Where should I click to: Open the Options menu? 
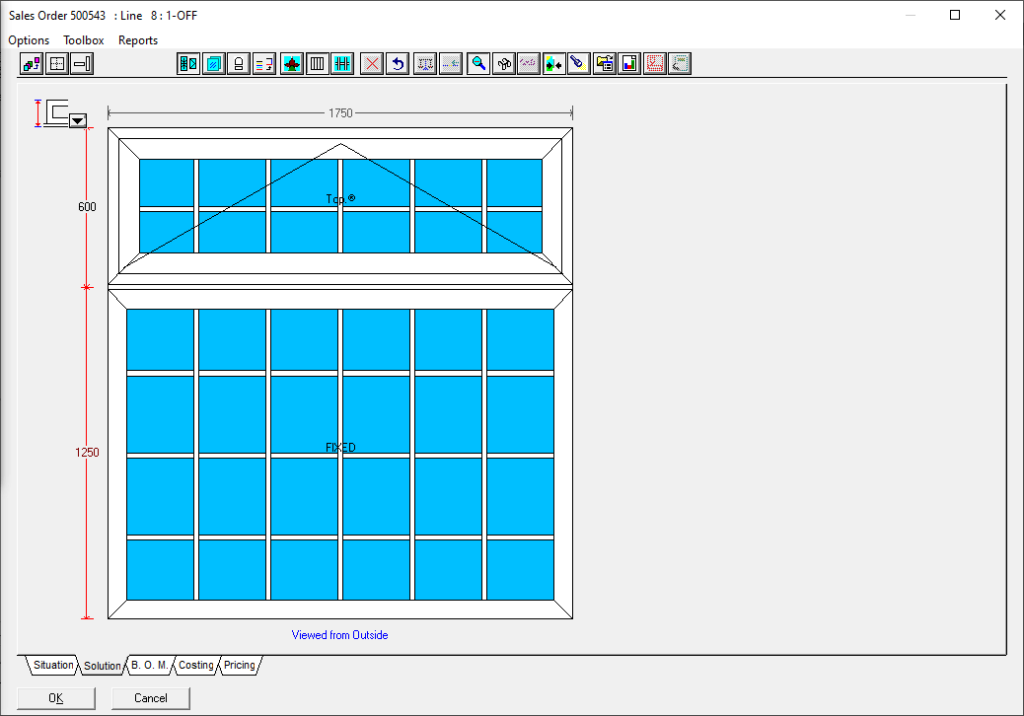point(29,40)
